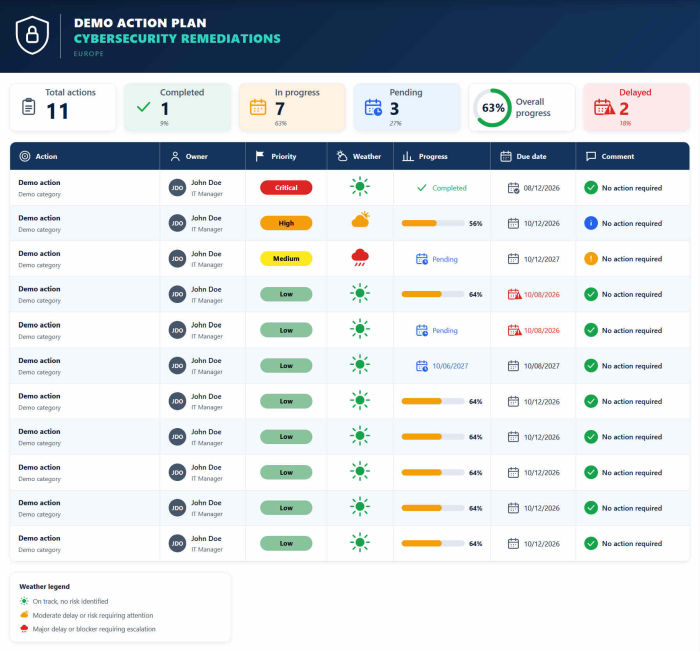Click the calendar icon beside due date 10/12/2027
The width and height of the screenshot is (700, 652).
(513, 259)
